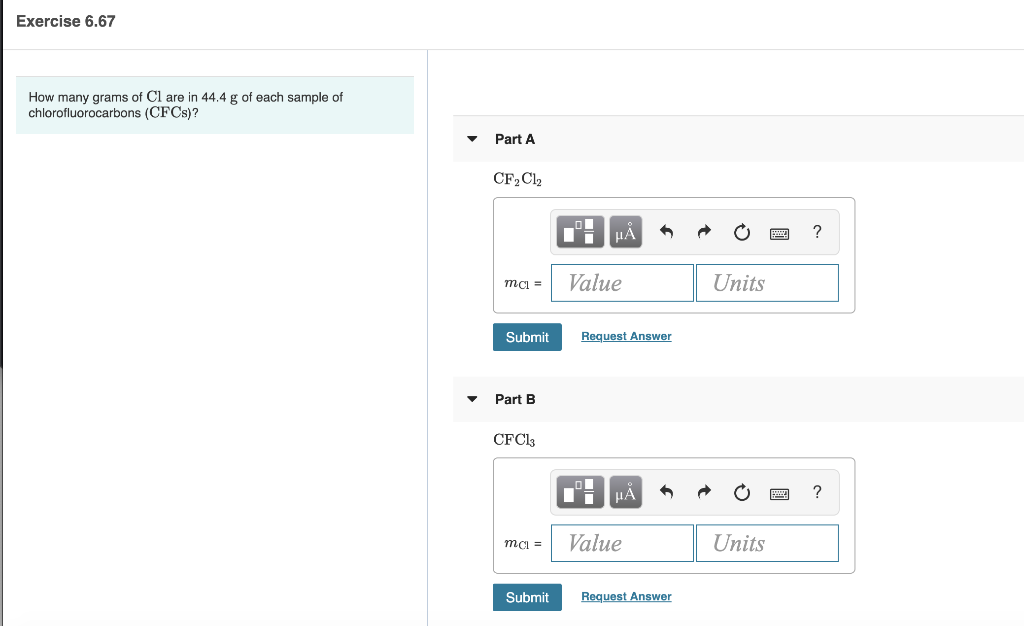Show keyboard shortcuts icon in Part A

pos(779,233)
